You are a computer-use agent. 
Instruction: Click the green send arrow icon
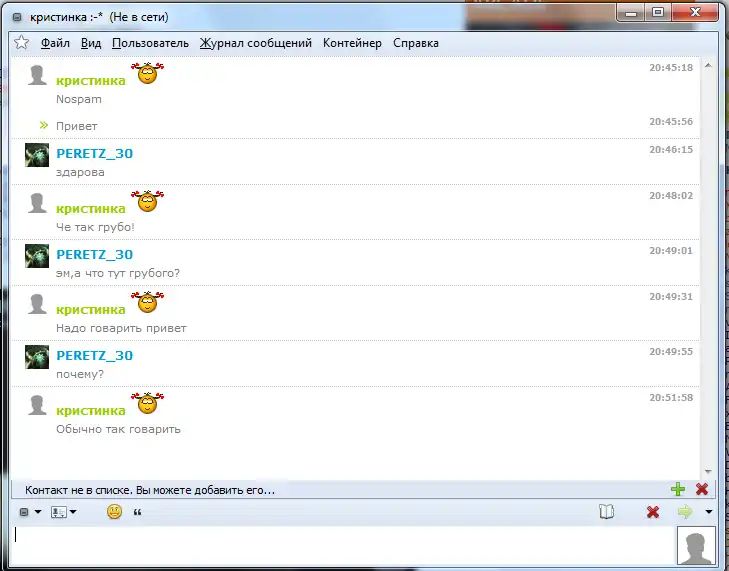(685, 512)
